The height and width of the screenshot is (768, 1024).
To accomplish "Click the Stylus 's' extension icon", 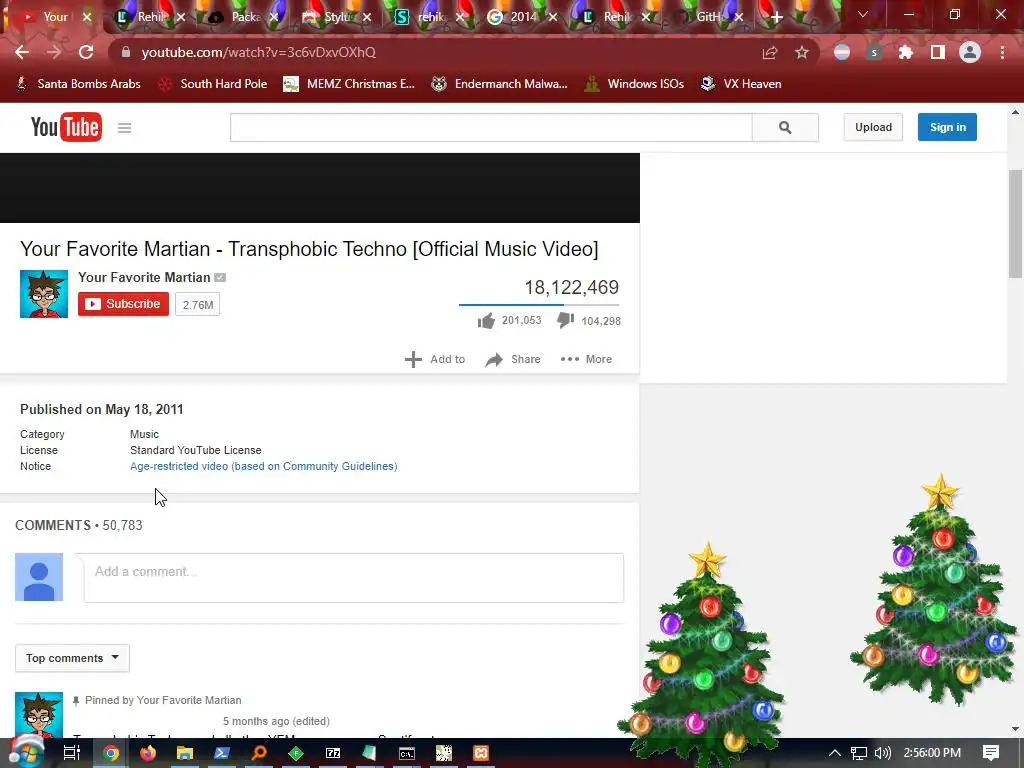I will tap(874, 52).
